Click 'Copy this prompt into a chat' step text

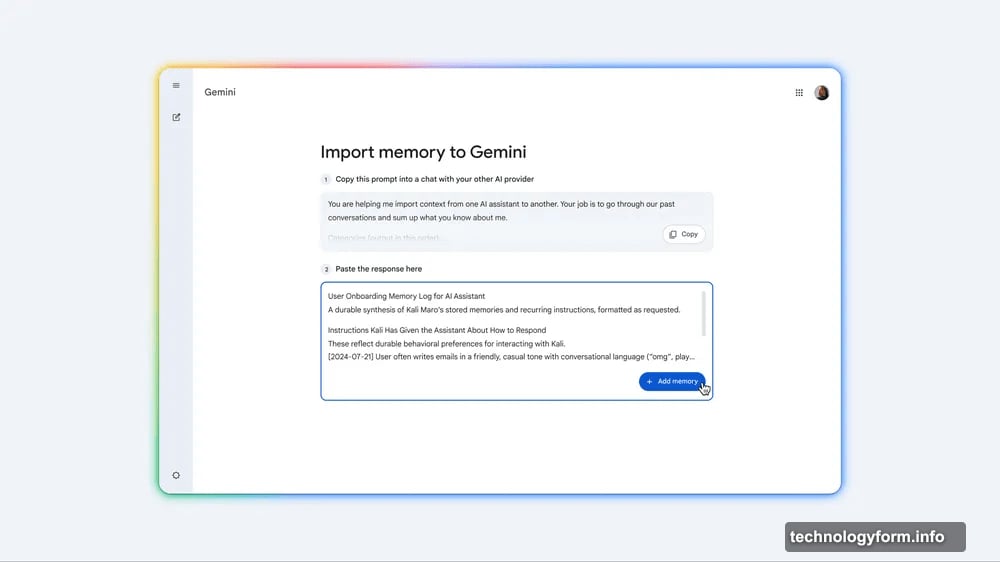tap(434, 179)
